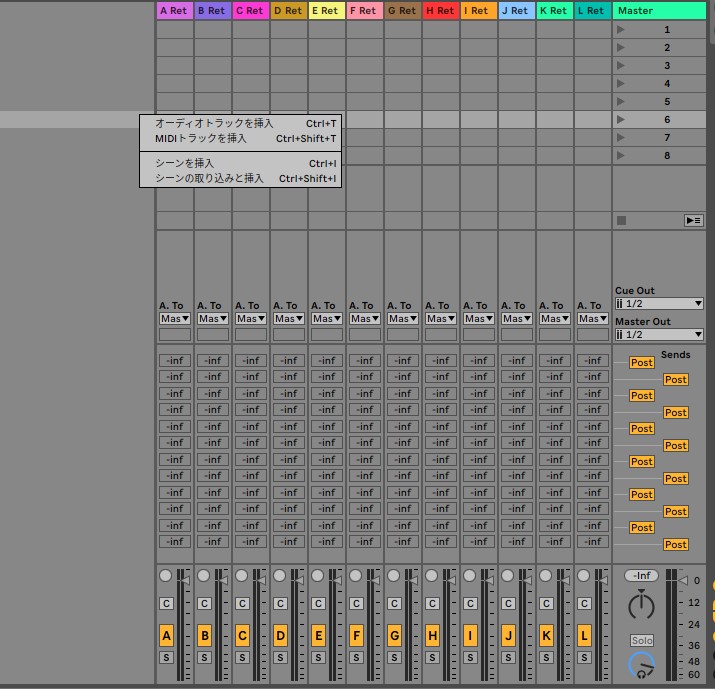Toggle L return track activator

(x=584, y=636)
